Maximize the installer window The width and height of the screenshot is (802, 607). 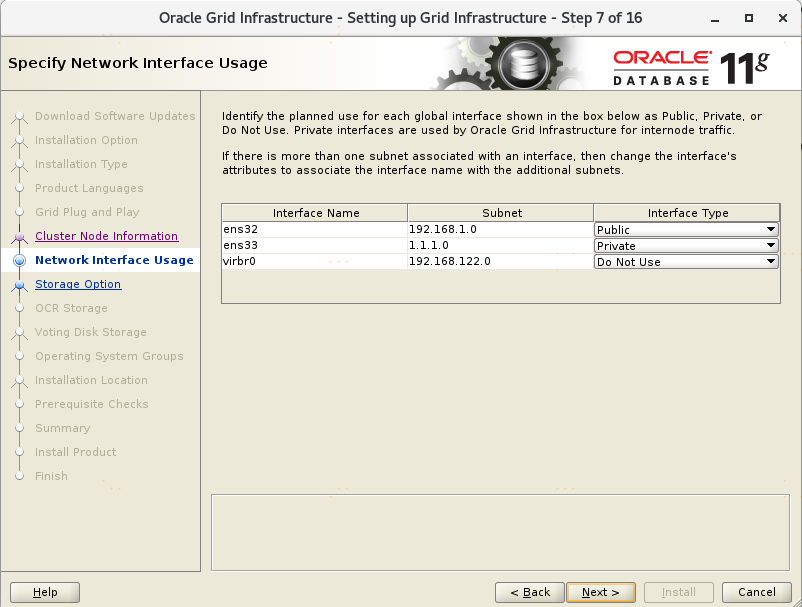(x=749, y=18)
